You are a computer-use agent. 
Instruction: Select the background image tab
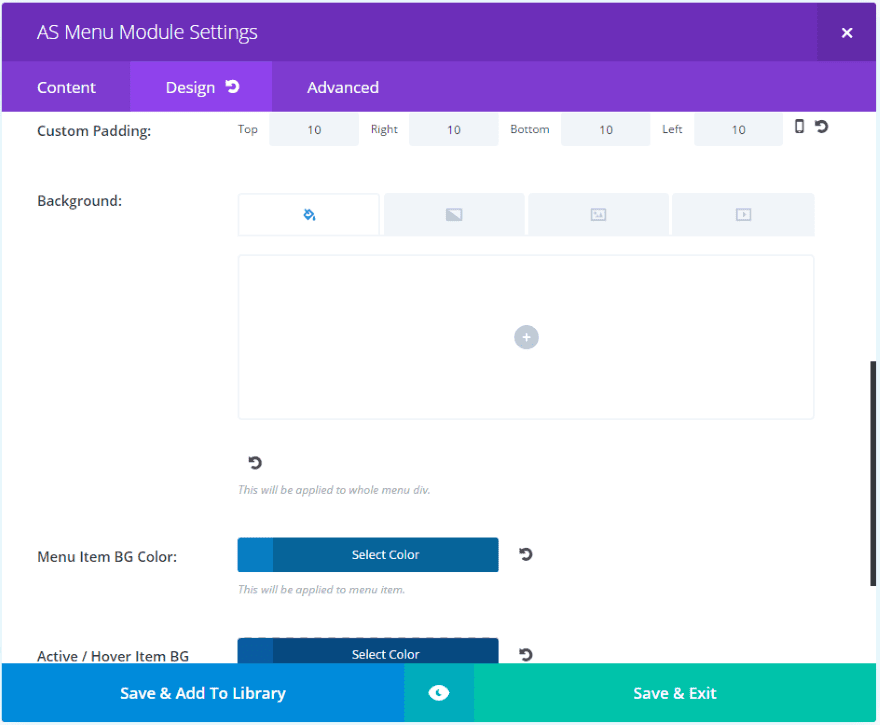(x=598, y=214)
